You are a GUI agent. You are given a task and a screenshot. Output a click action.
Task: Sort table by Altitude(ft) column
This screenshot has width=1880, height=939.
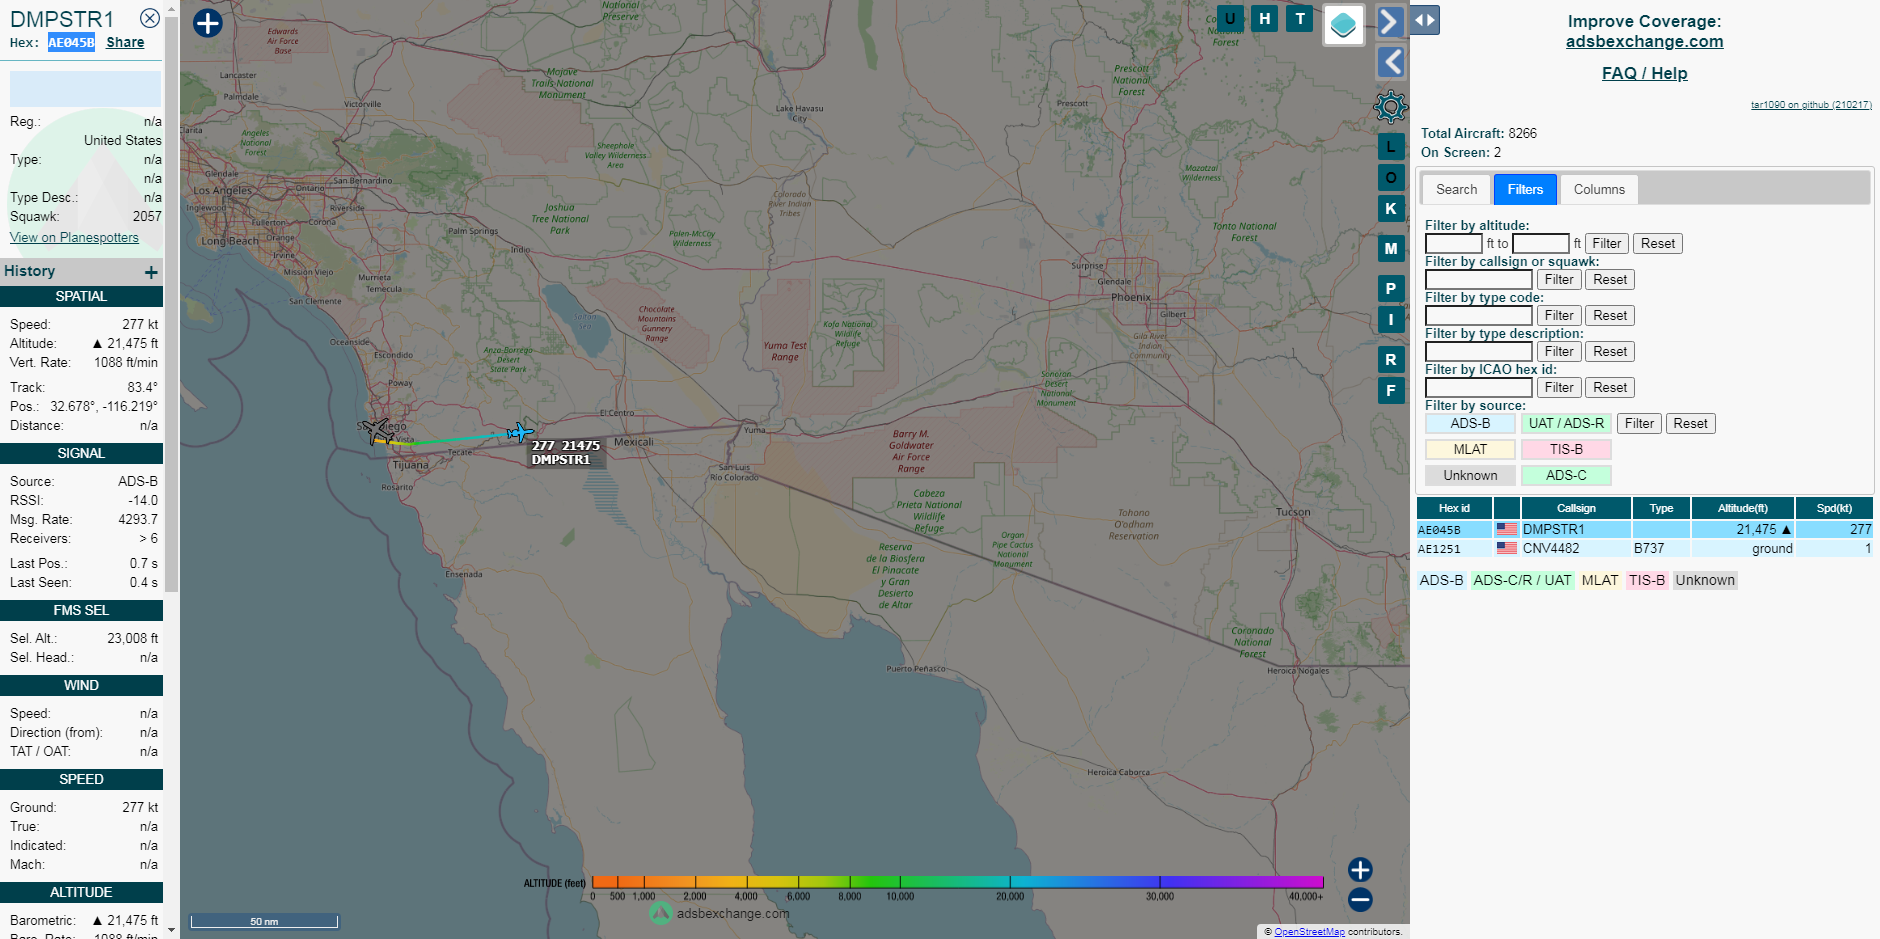(1742, 508)
